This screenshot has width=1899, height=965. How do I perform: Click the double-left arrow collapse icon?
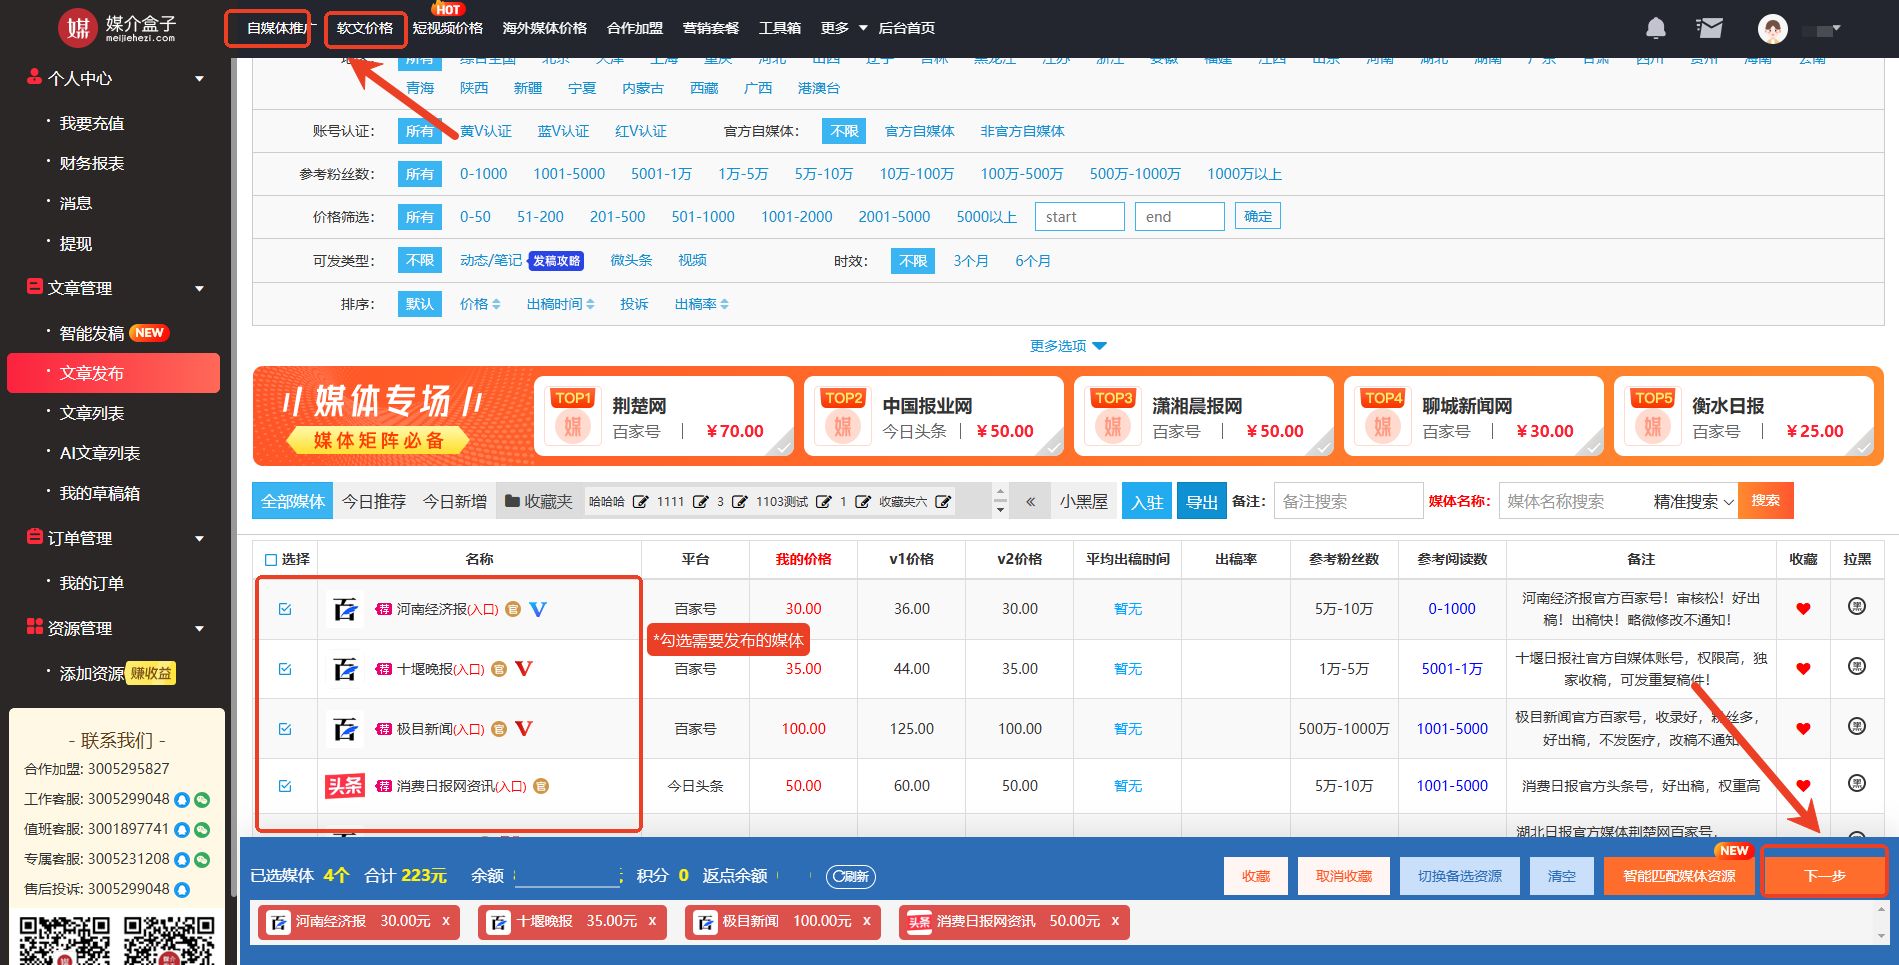point(1030,501)
